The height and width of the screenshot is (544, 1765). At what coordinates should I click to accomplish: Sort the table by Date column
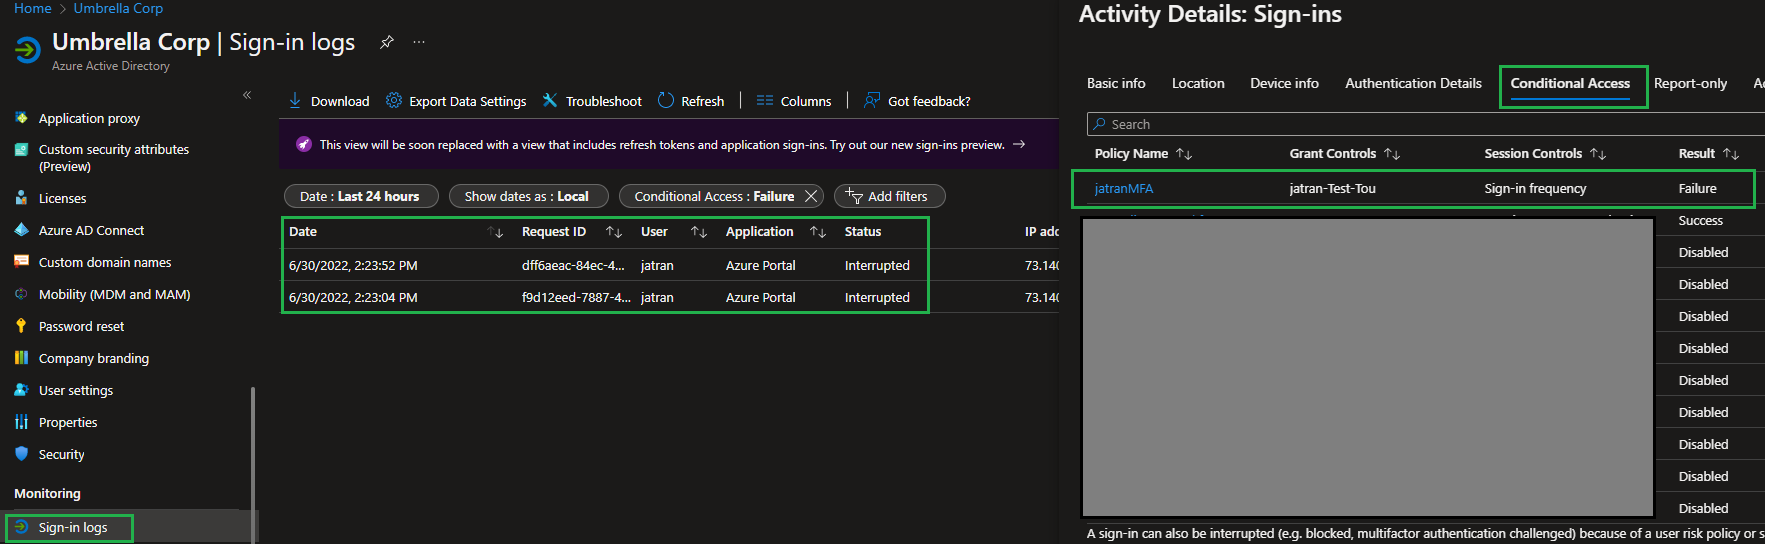[495, 232]
